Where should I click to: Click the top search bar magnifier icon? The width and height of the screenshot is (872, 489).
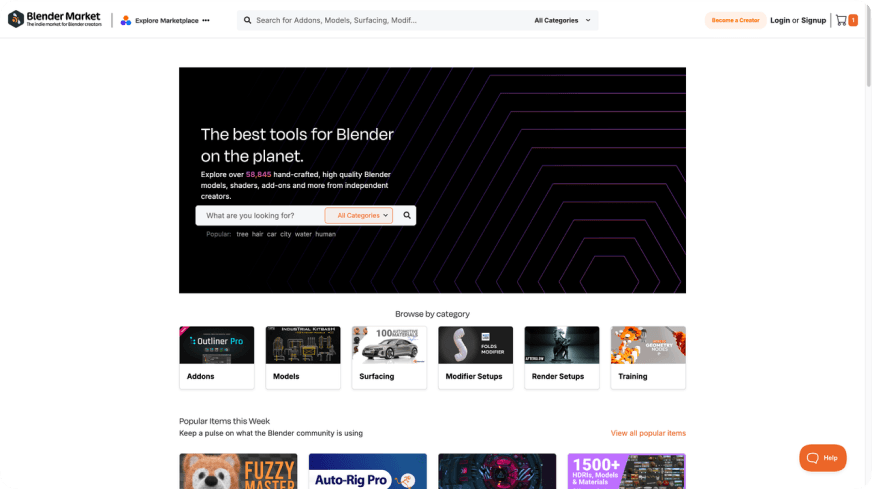tap(247, 21)
